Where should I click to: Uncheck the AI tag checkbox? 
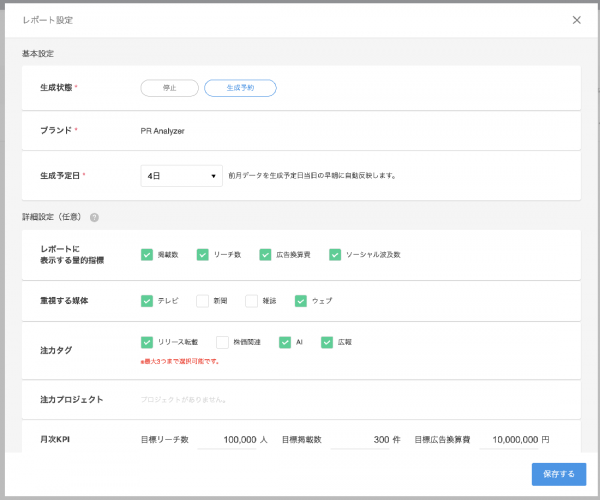(x=285, y=342)
